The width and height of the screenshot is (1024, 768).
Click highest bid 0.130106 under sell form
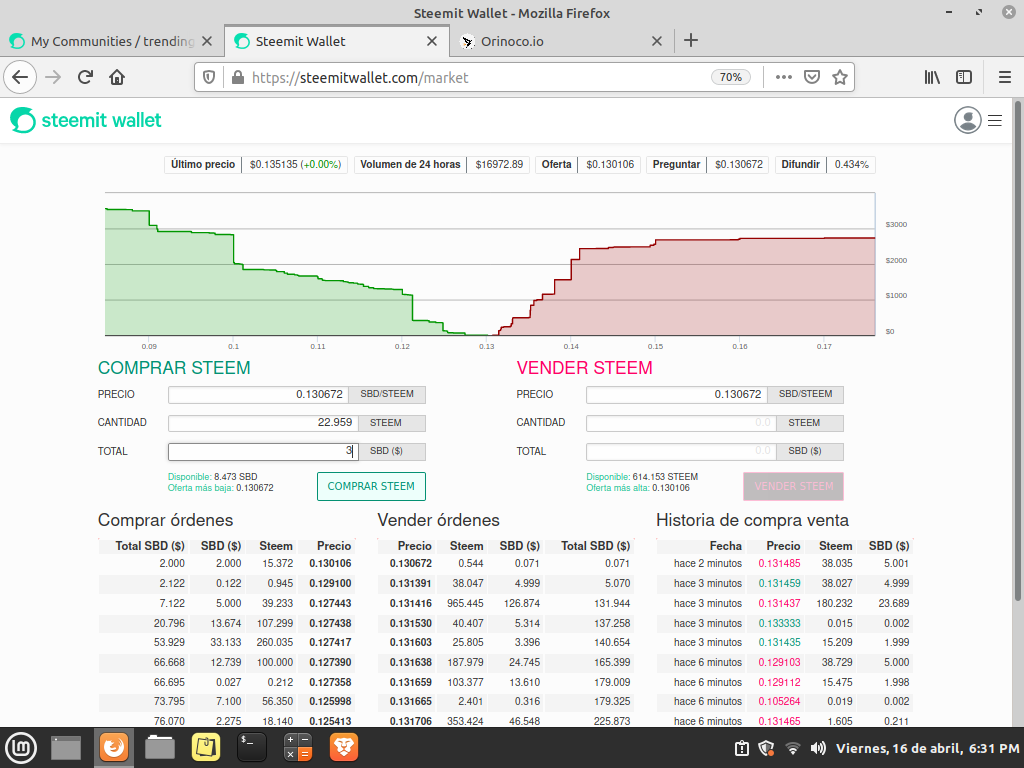637,488
